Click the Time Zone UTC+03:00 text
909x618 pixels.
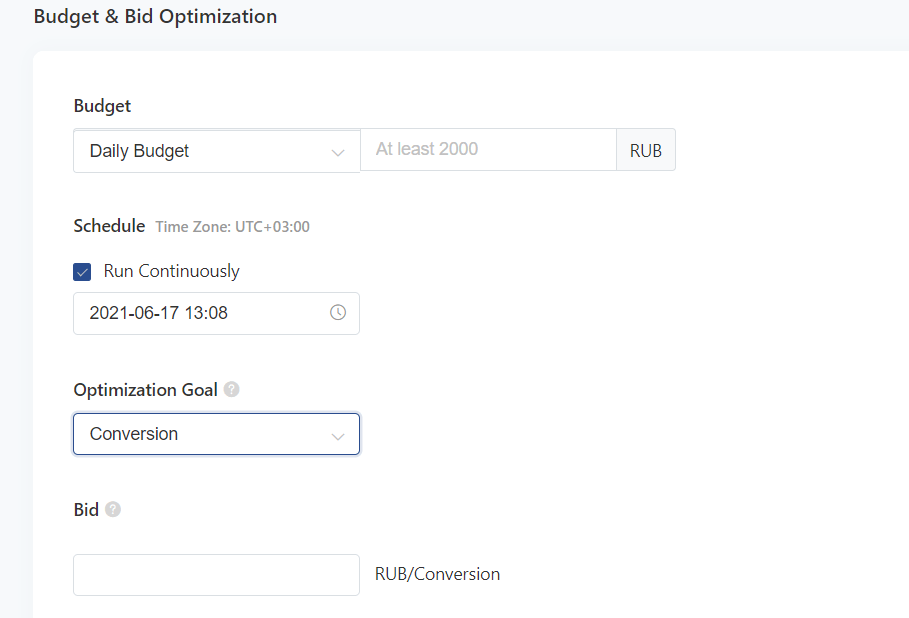[232, 227]
